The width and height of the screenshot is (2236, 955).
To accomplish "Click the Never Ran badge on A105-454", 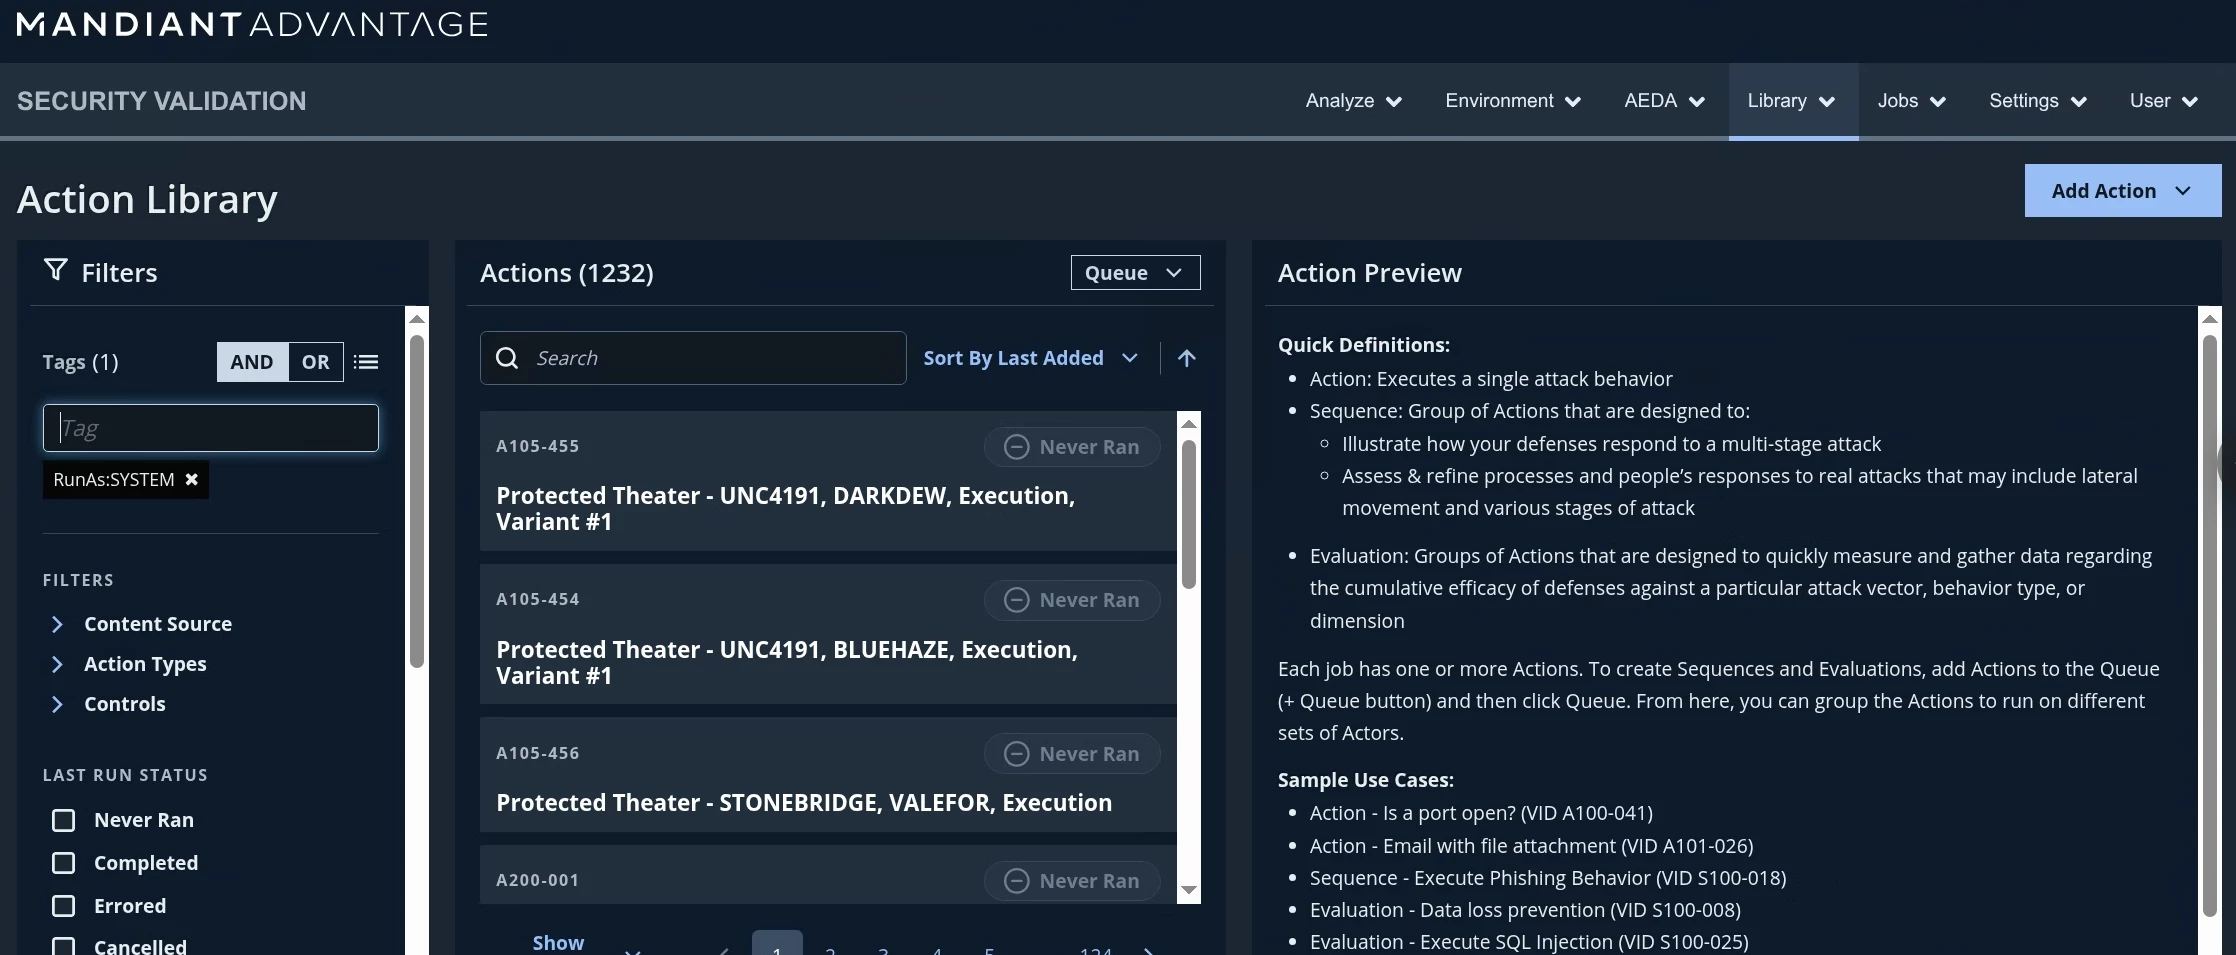I will pos(1072,600).
